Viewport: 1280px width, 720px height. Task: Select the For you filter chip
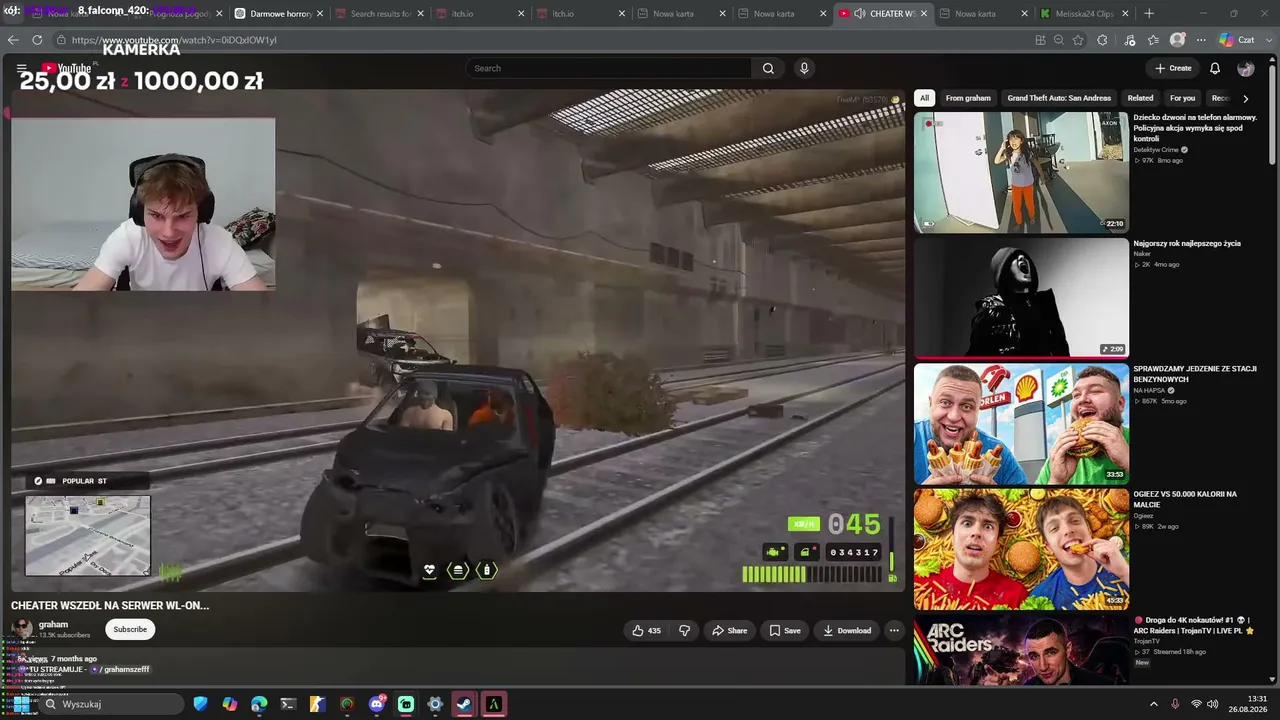tap(1182, 98)
